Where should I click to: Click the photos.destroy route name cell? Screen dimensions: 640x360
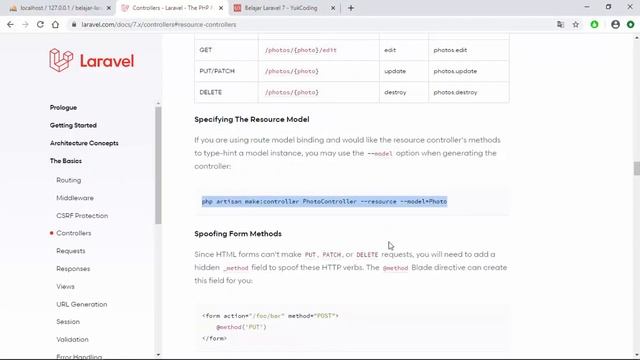coord(469,92)
